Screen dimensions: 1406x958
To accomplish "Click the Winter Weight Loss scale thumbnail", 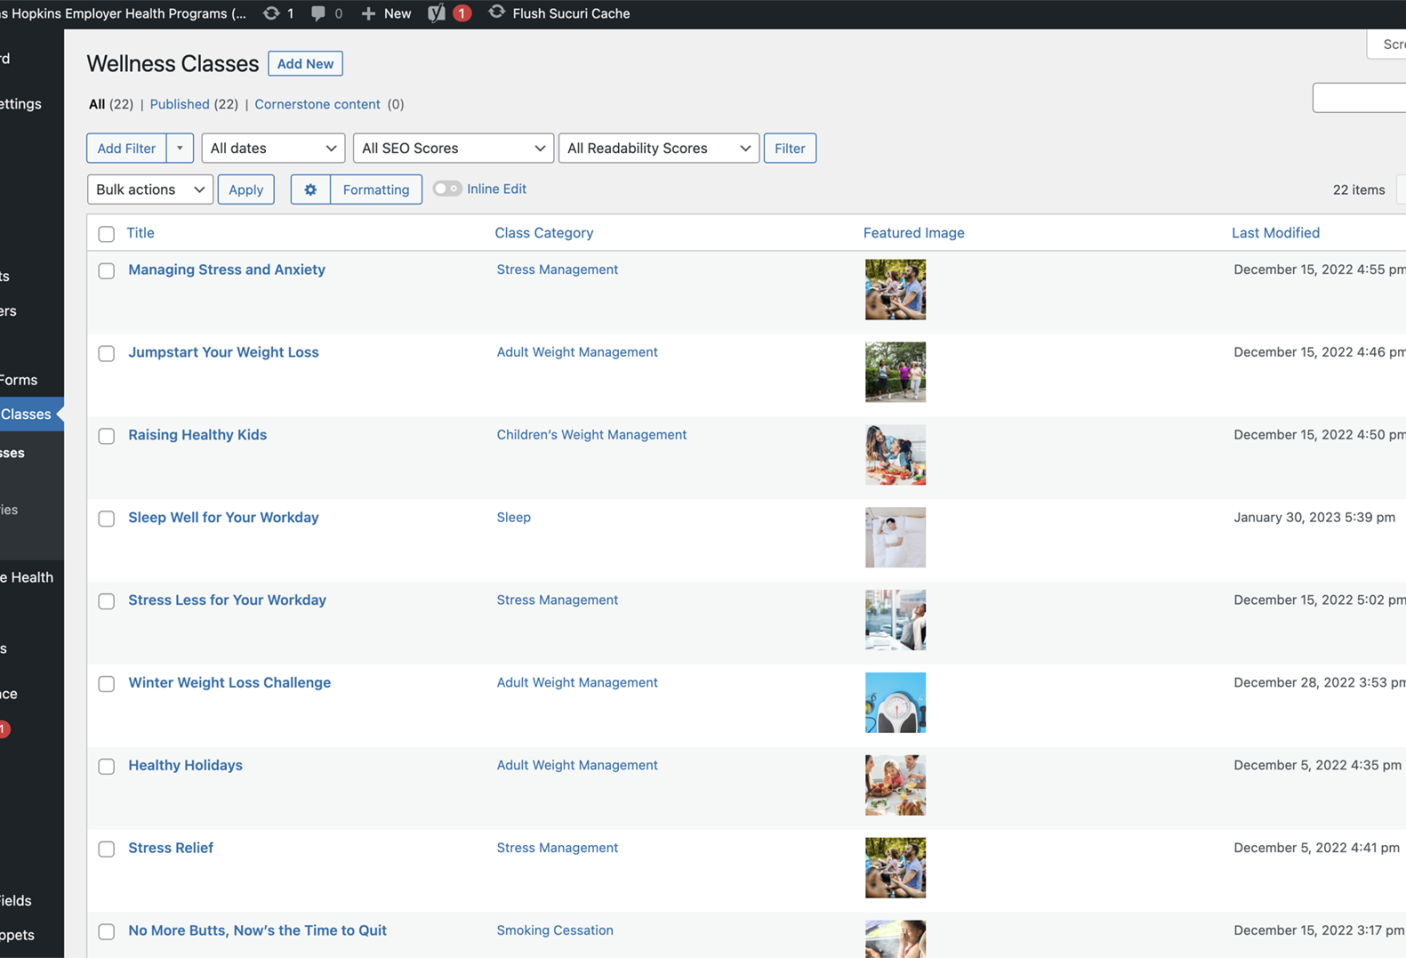I will [895, 702].
